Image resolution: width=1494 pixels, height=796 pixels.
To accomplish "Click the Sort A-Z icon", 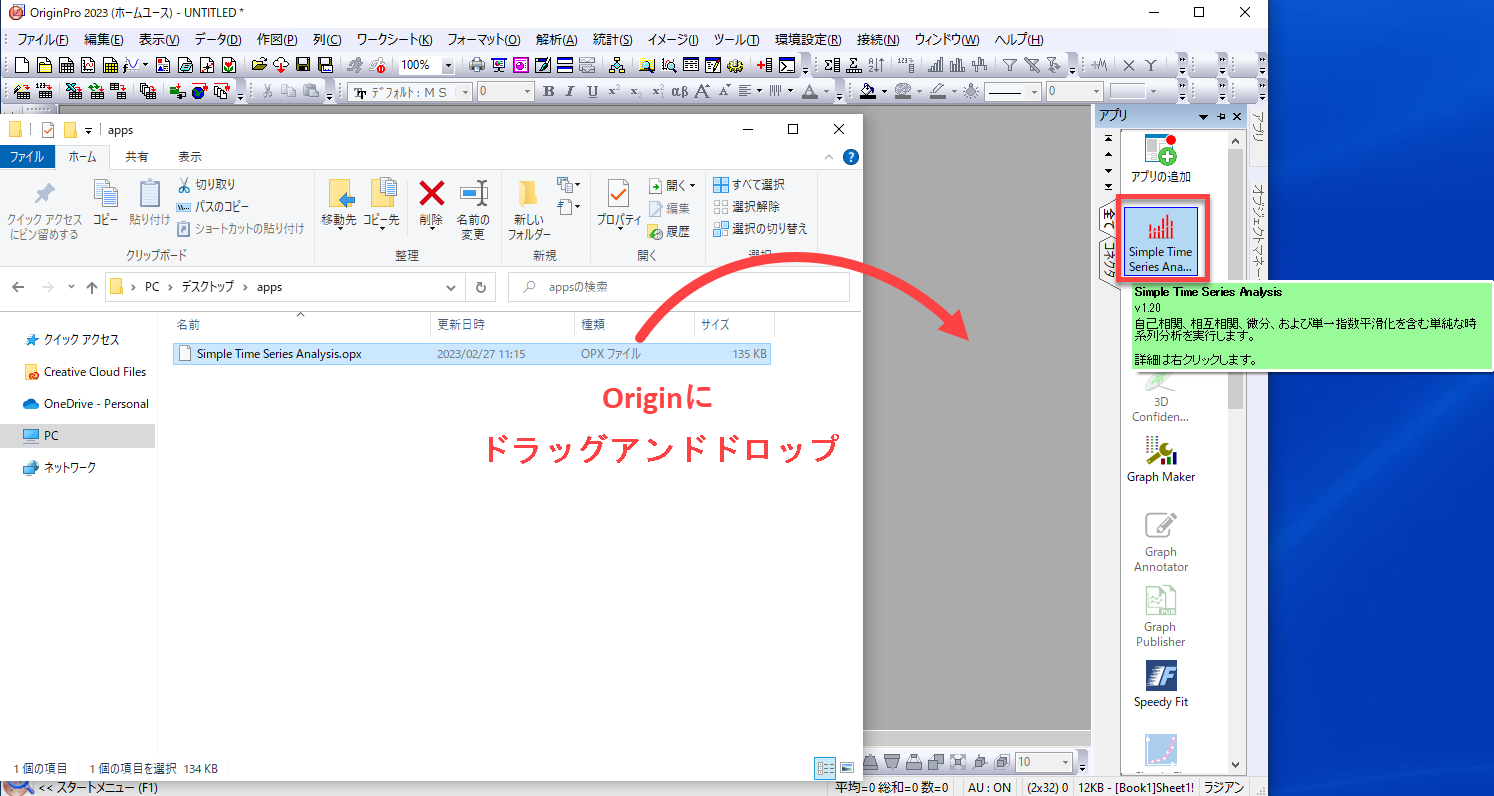I will 877,66.
